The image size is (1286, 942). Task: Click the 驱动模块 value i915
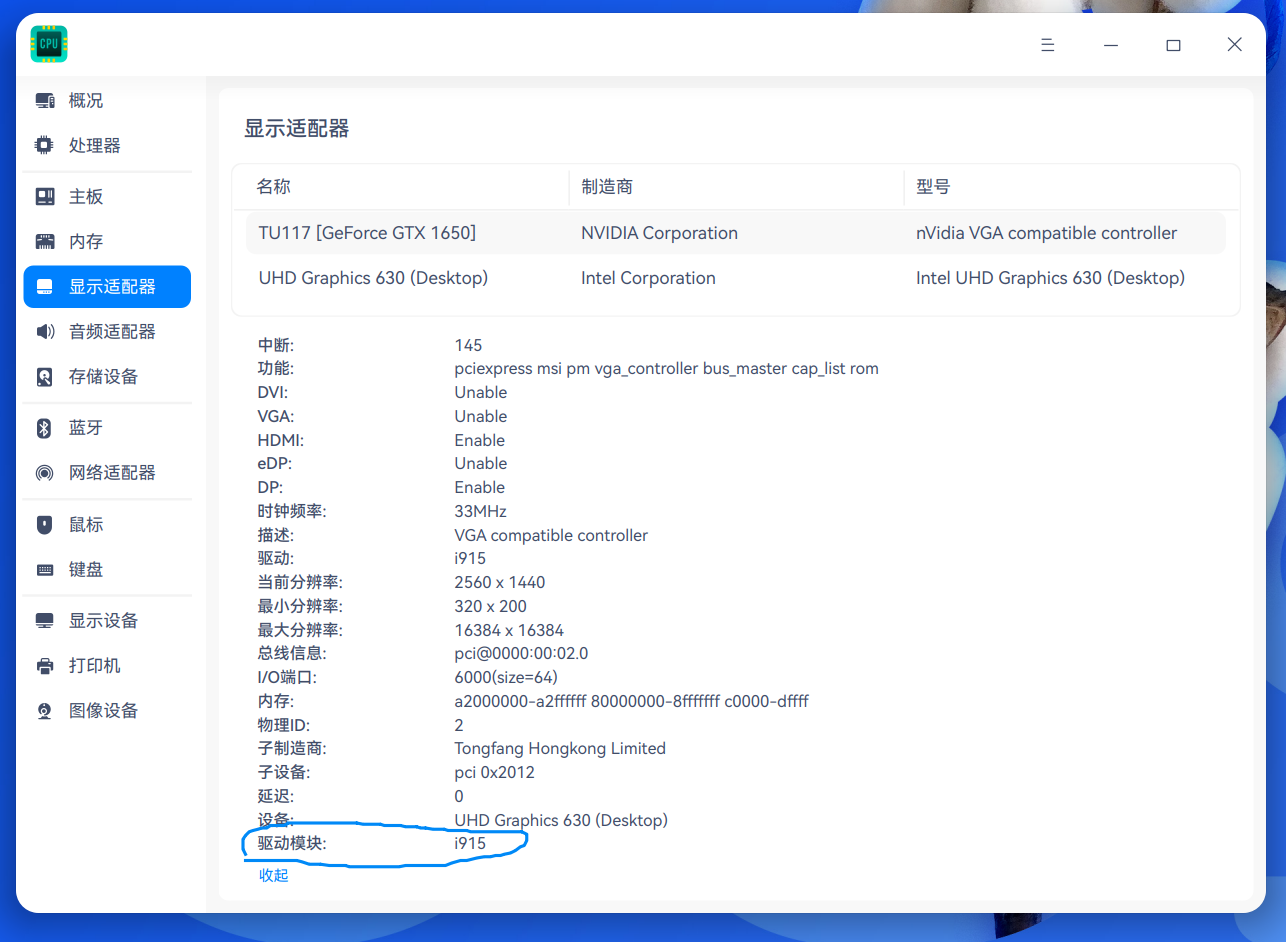pyautogui.click(x=470, y=843)
